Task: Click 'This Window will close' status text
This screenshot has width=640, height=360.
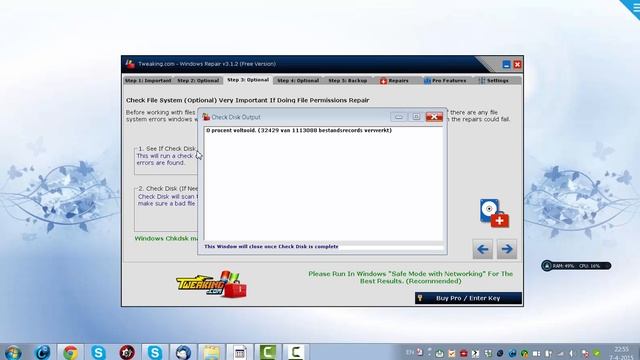Action: 271,247
